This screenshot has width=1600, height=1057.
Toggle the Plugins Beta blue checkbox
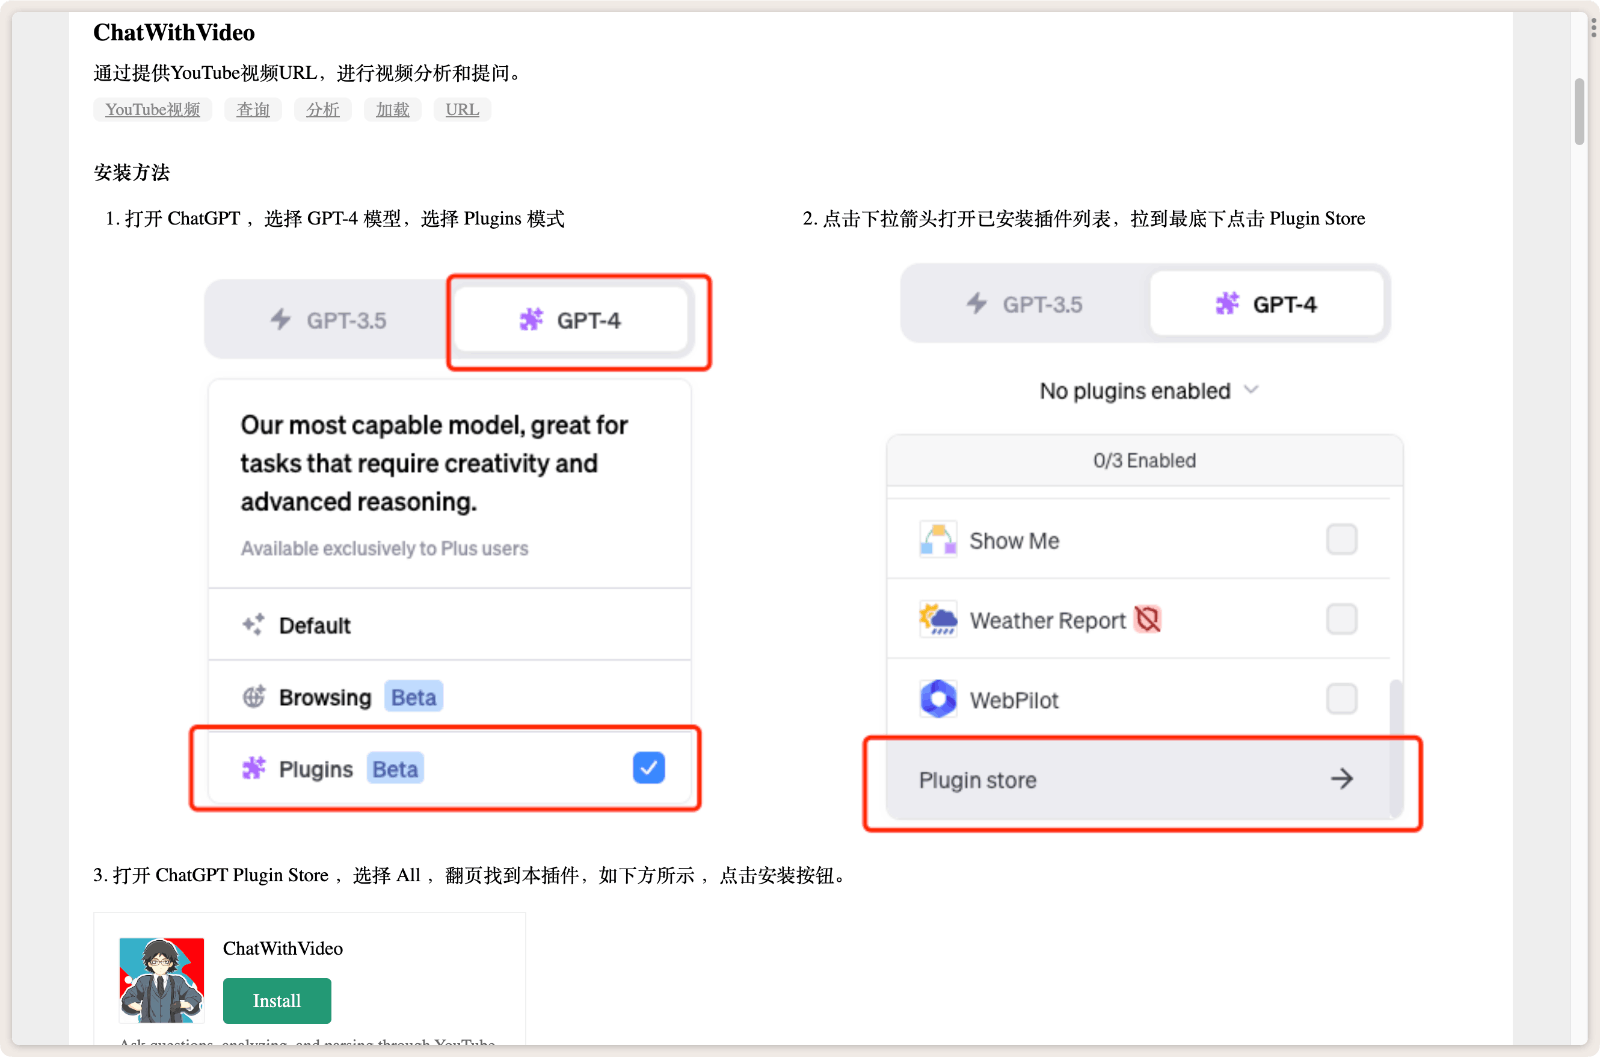coord(649,768)
